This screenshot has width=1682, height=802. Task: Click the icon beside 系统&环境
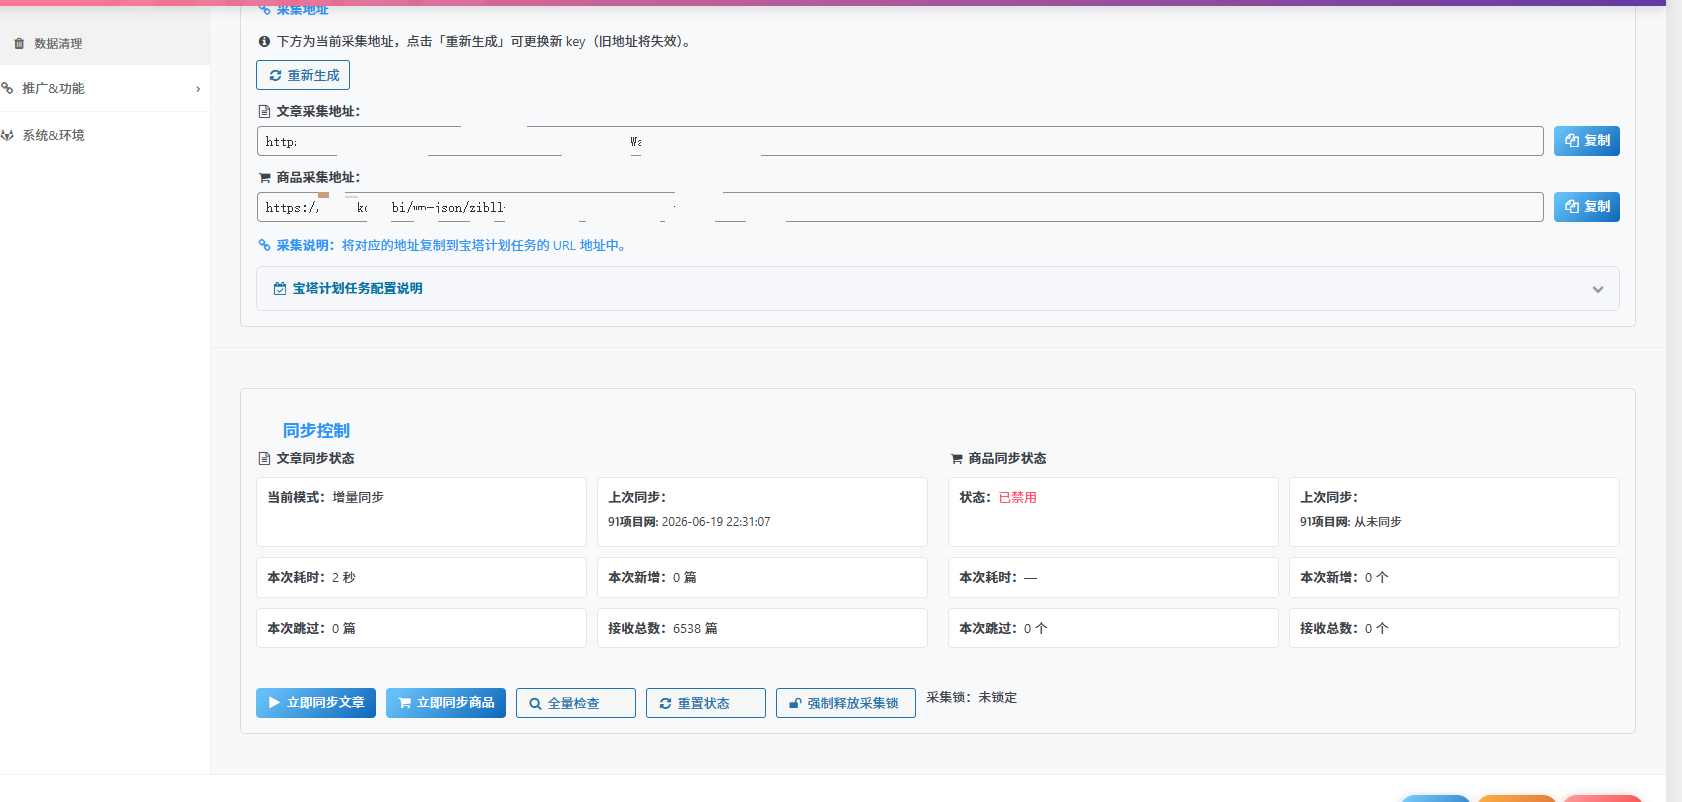click(x=7, y=135)
